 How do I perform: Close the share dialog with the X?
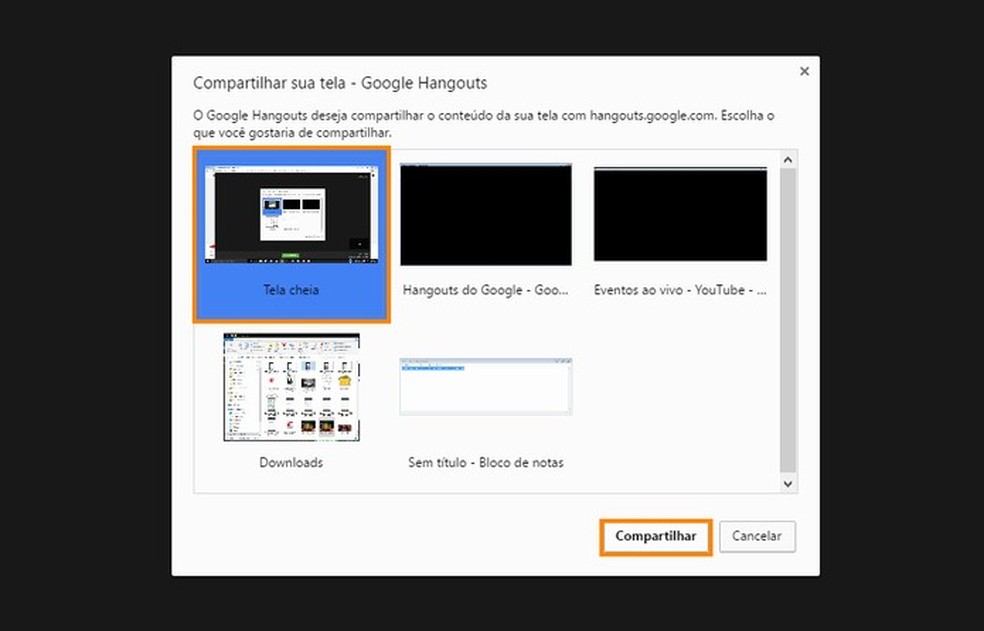point(805,72)
